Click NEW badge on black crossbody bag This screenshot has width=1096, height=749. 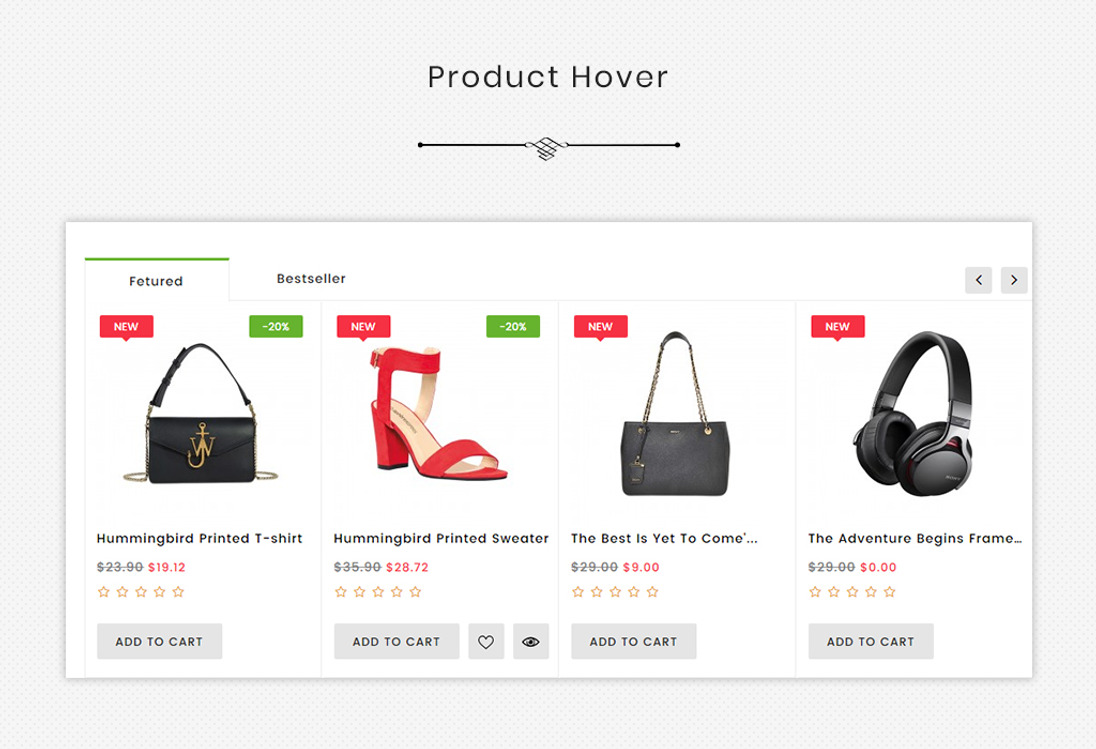pos(127,327)
